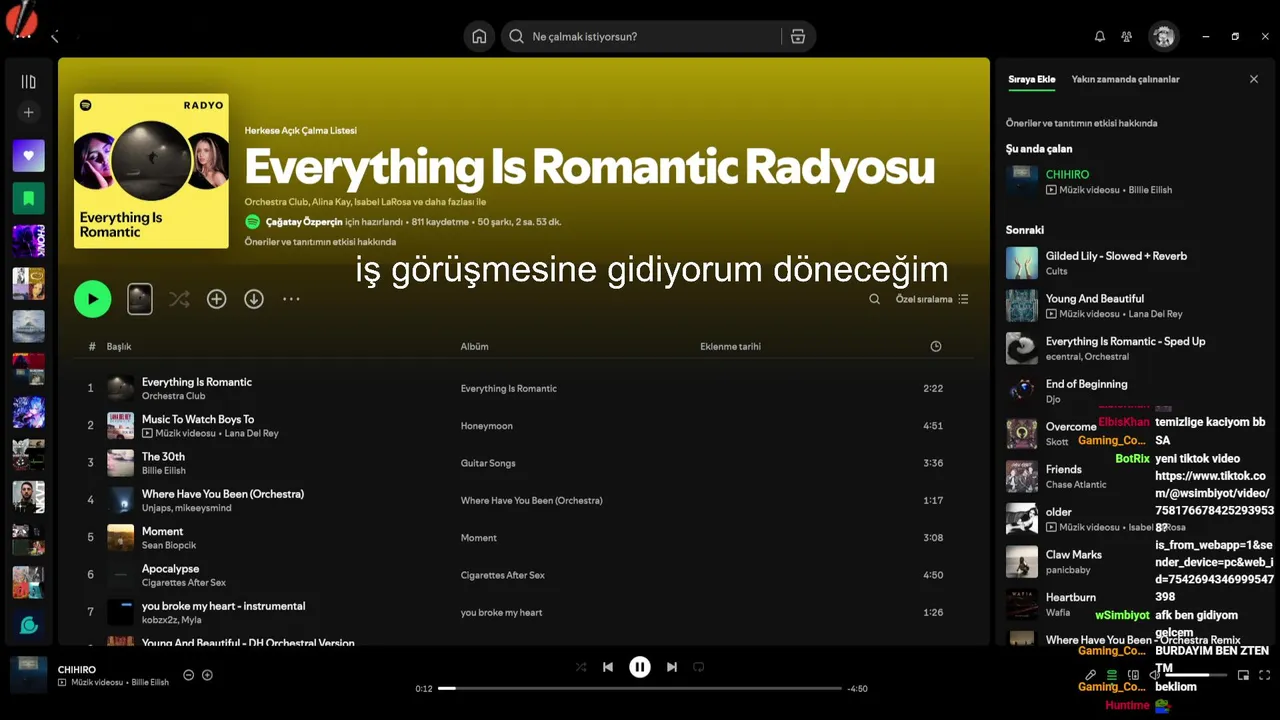Toggle playlist smart shuffle
This screenshot has height=720, width=1280.
point(179,299)
